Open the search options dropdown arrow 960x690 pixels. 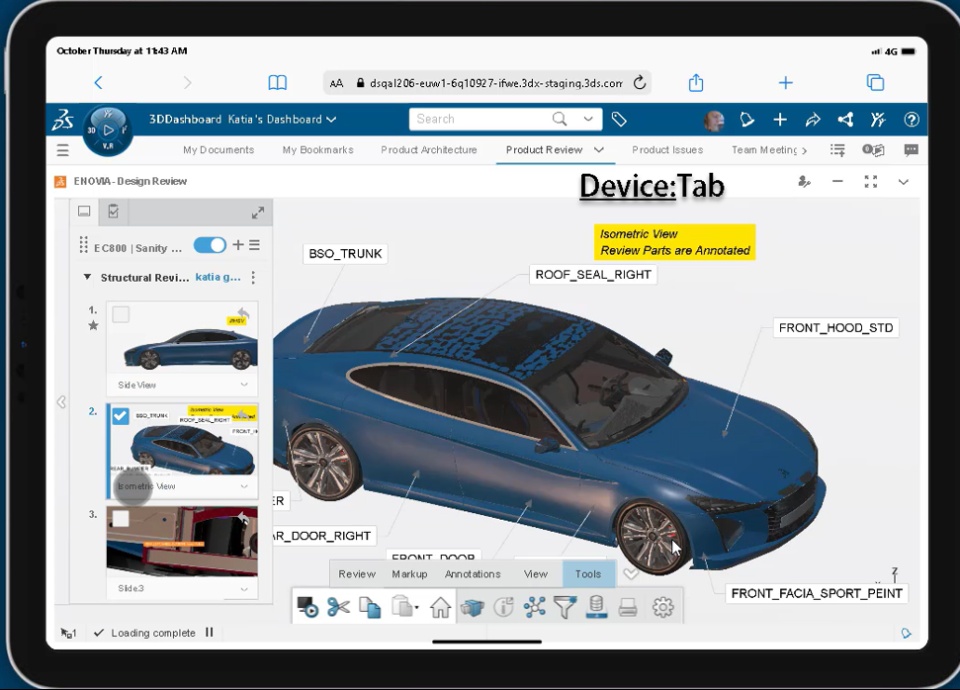[x=588, y=119]
